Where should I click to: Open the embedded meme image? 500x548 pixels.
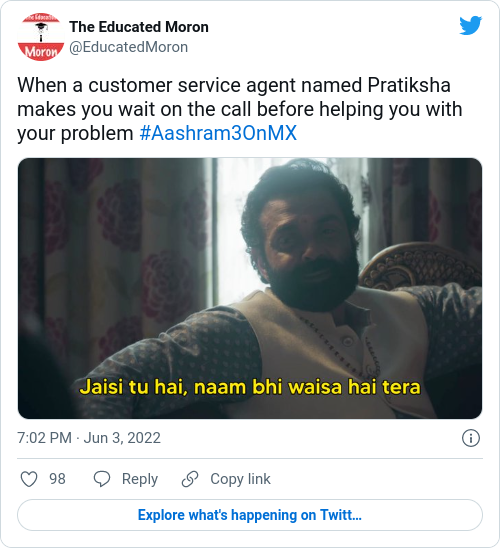click(x=250, y=288)
